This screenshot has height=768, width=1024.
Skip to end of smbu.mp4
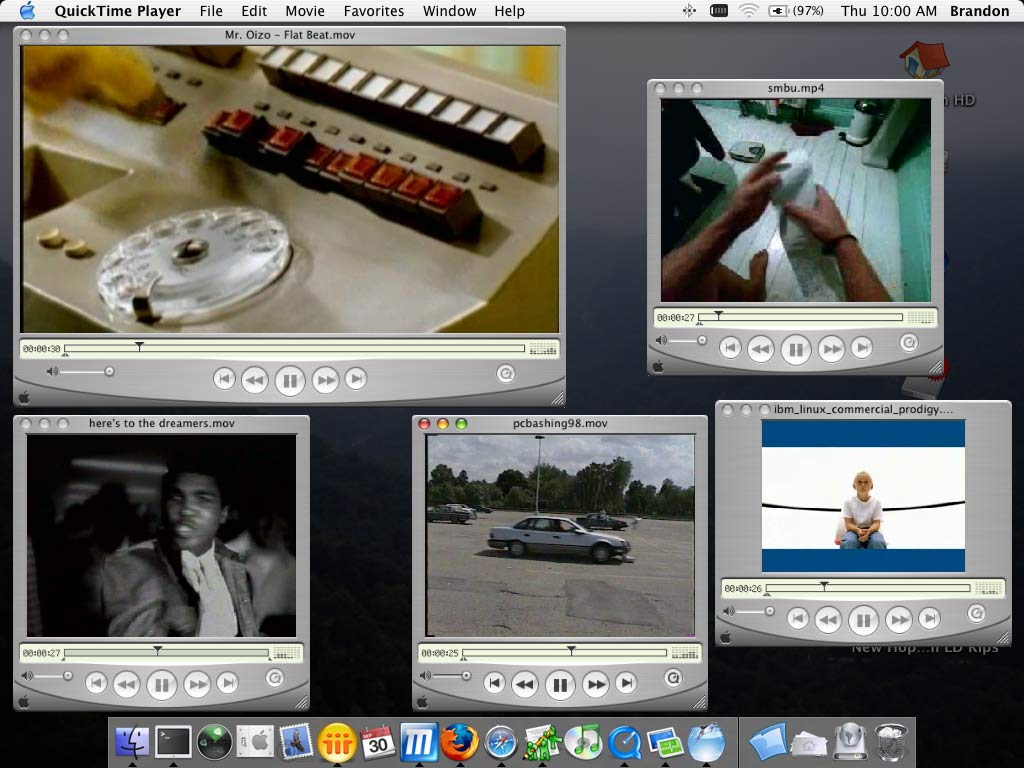point(862,347)
